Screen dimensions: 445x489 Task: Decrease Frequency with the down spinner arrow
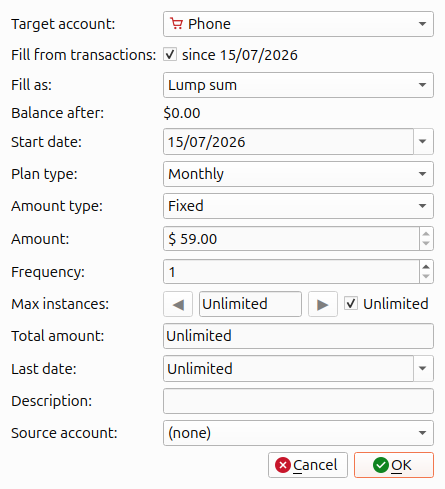click(x=426, y=277)
